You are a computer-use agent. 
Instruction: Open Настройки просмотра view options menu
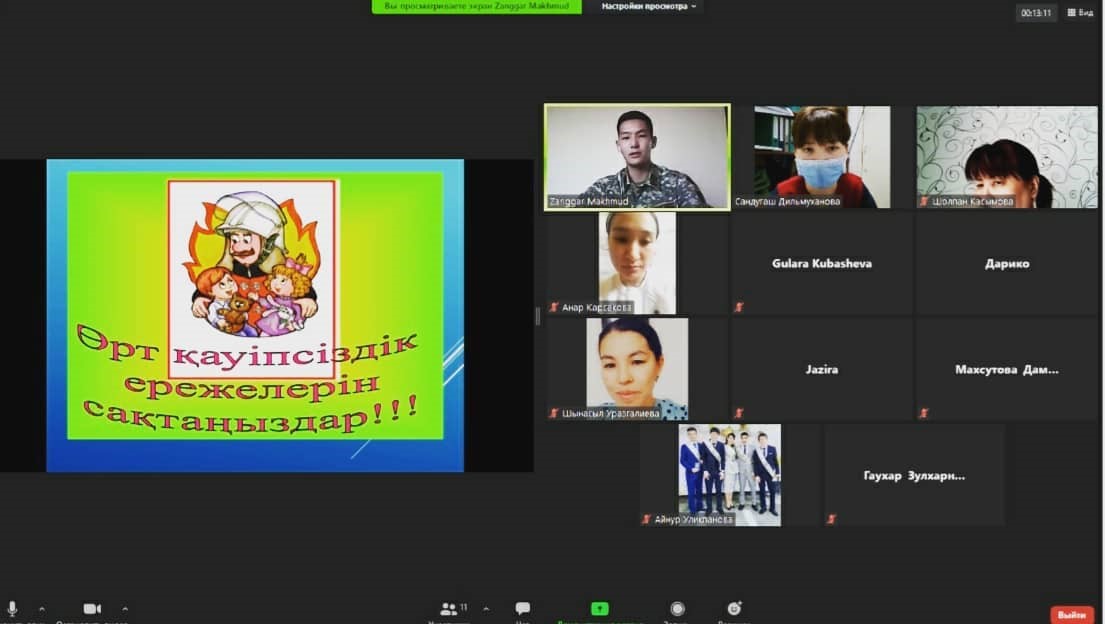(648, 6)
